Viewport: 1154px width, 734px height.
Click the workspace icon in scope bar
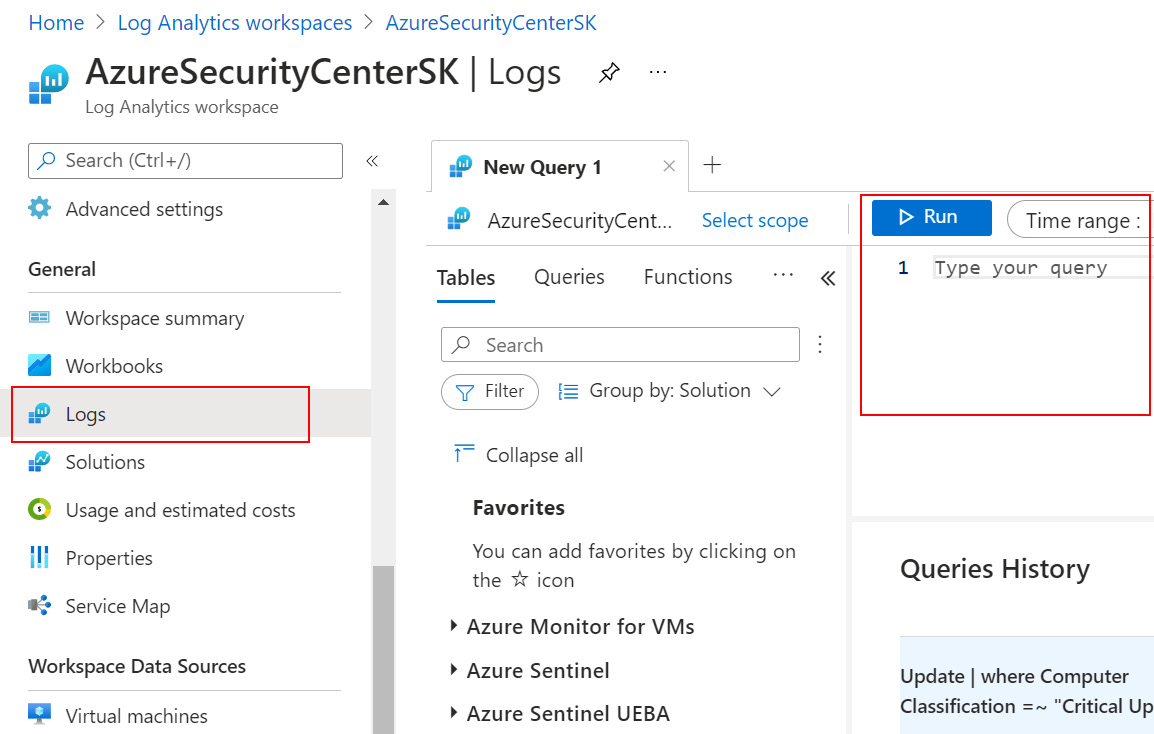coord(459,219)
